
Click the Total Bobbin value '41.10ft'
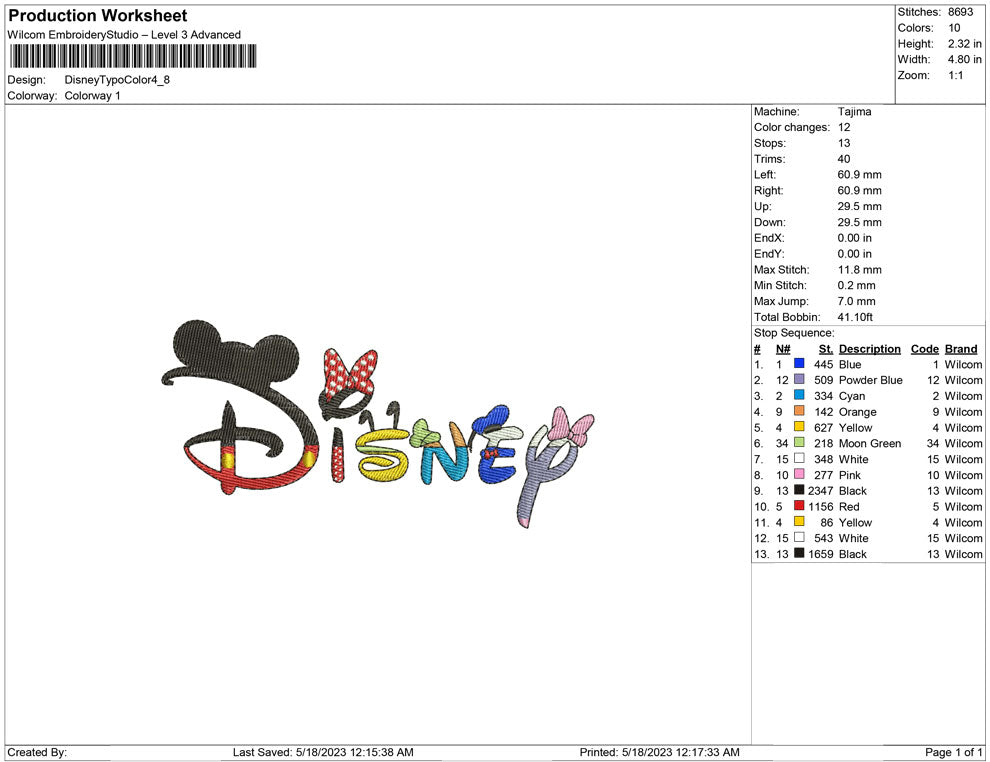coord(856,317)
